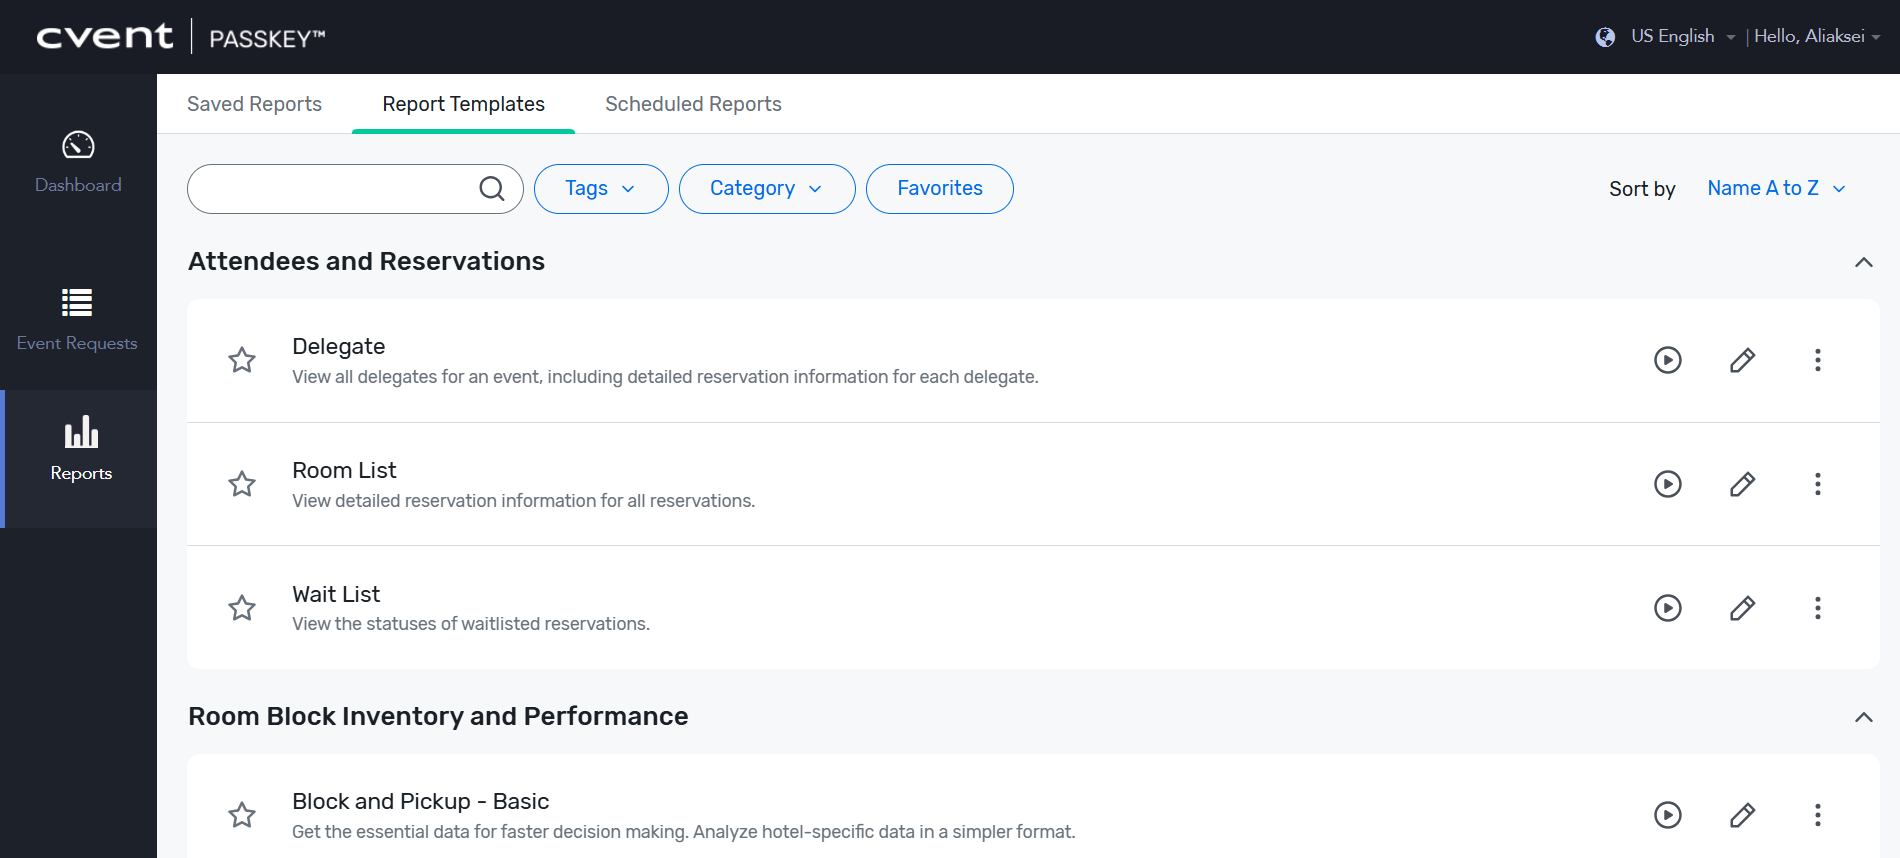Screen dimensions: 1900x858
Task: Click the globe language icon
Action: point(1605,37)
